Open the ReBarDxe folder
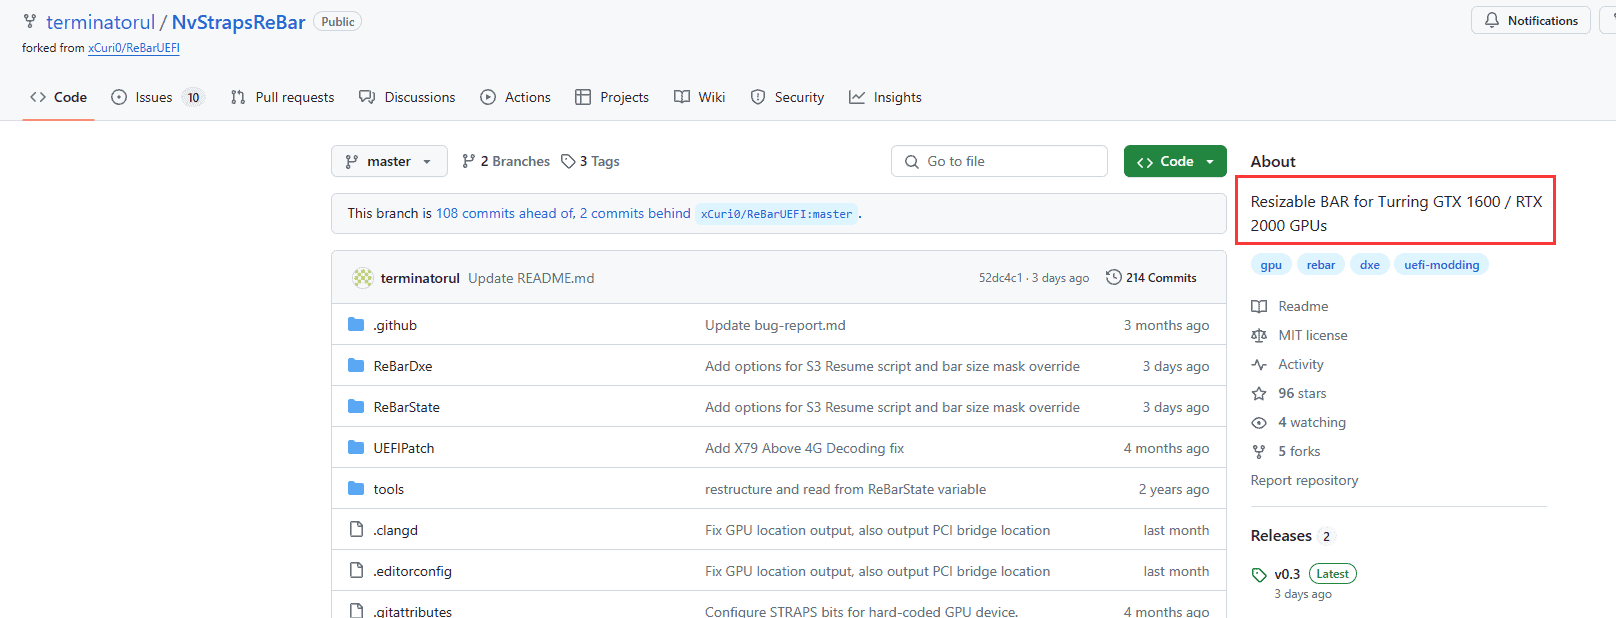This screenshot has width=1616, height=618. coord(403,366)
